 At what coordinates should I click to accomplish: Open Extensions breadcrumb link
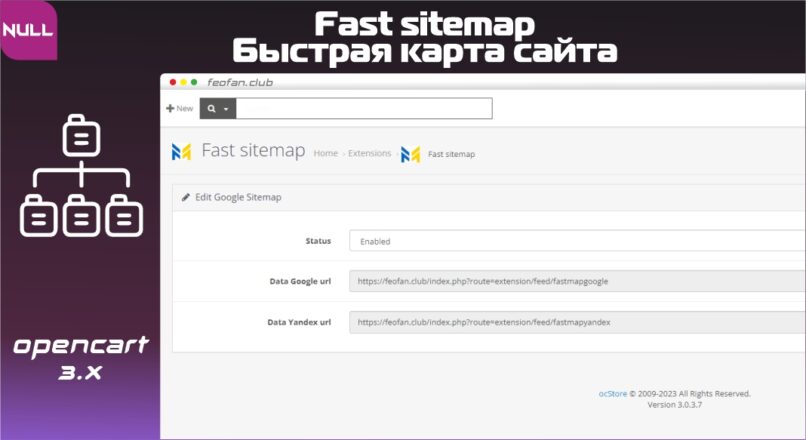(370, 153)
